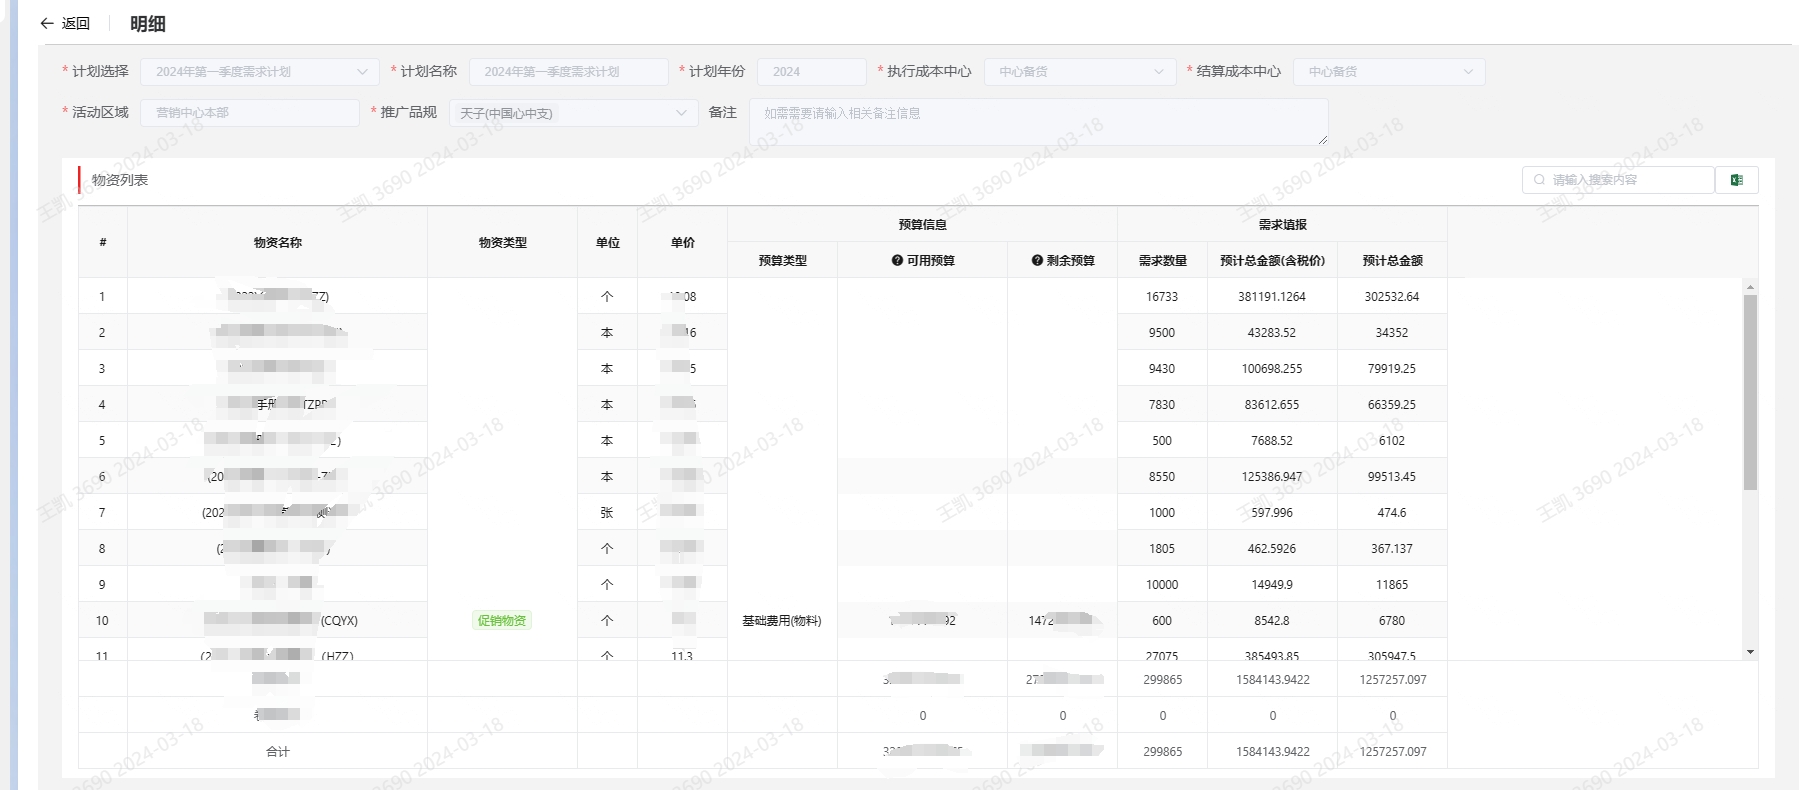Image resolution: width=1819 pixels, height=790 pixels.
Task: Click the 明细 page title
Action: click(x=148, y=24)
